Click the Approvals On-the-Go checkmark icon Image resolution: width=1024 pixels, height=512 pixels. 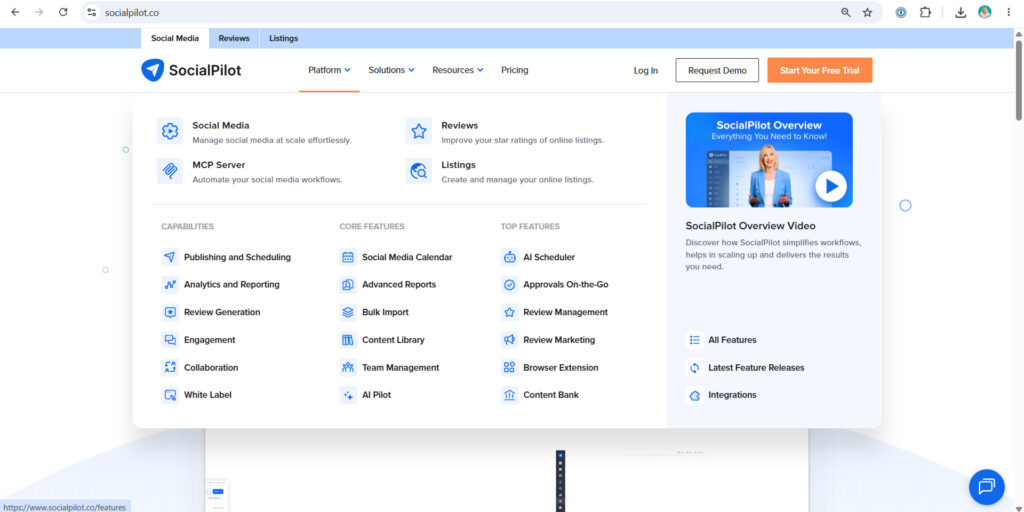pyautogui.click(x=509, y=285)
